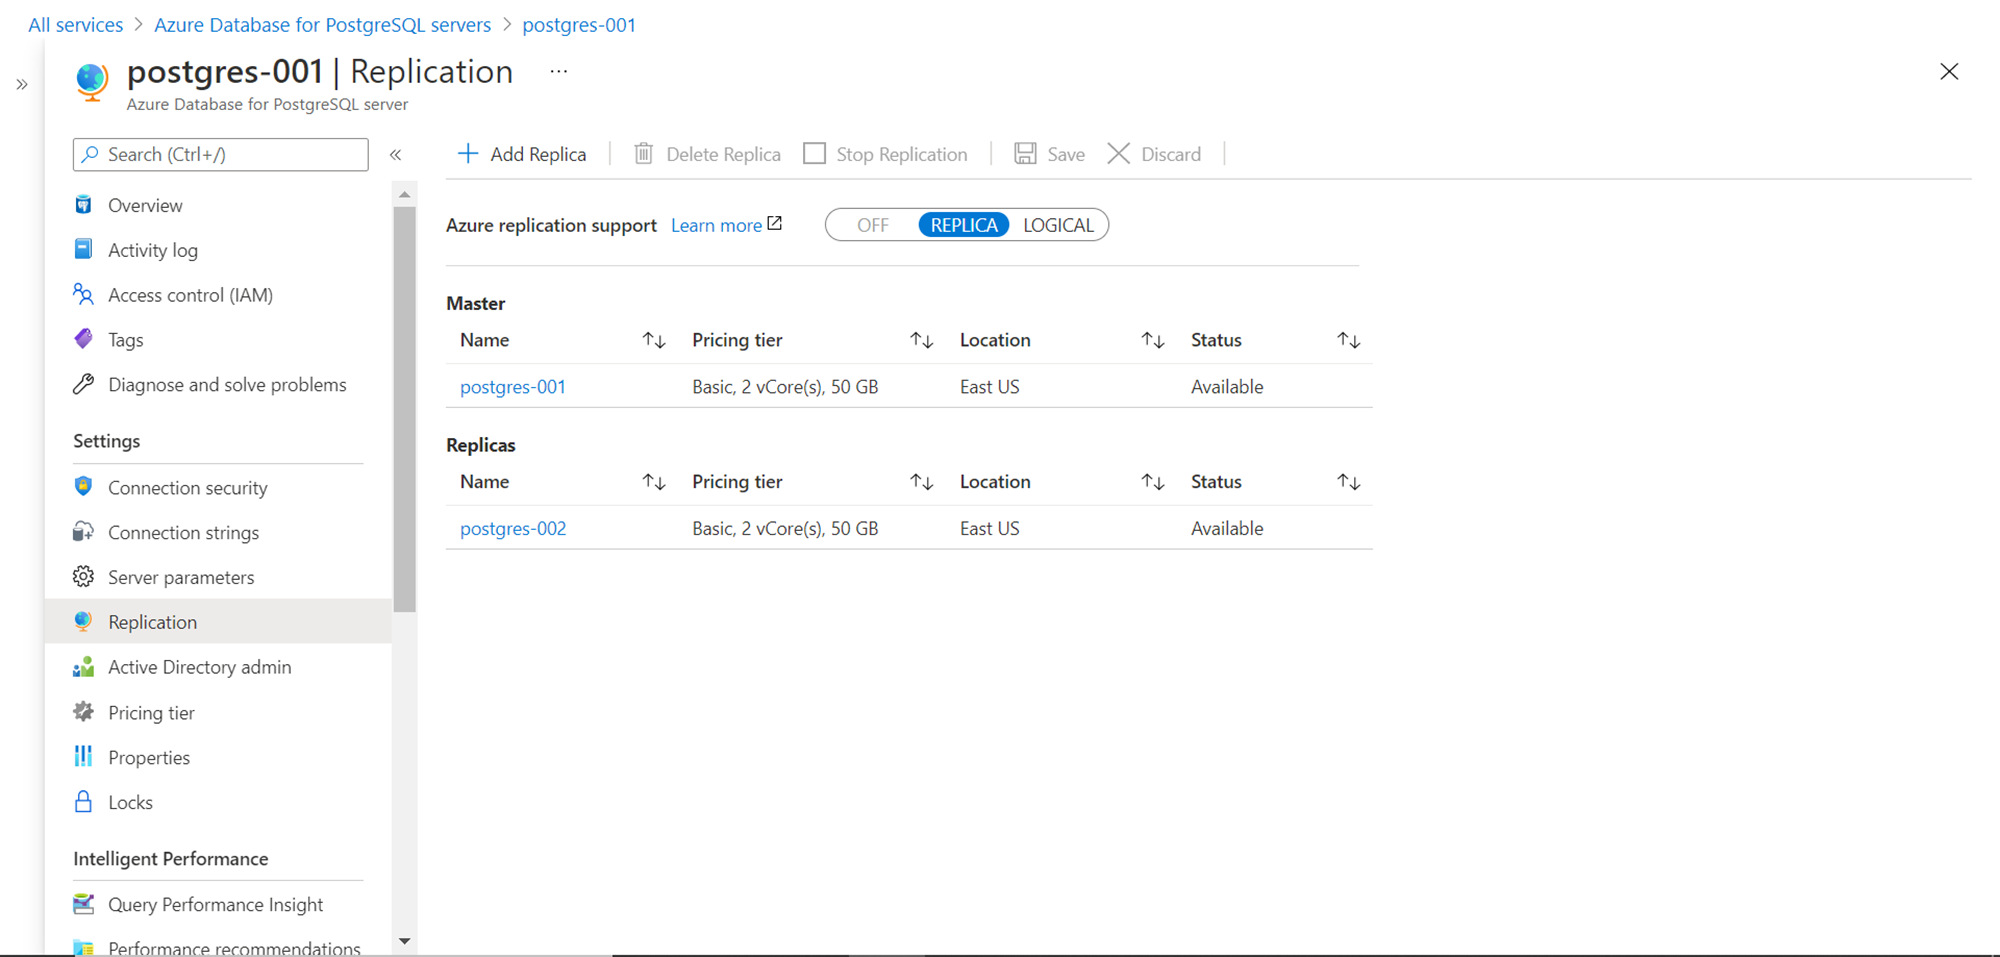Click the Diagnose and solve problems wrench icon
The width and height of the screenshot is (2000, 957).
pos(84,384)
